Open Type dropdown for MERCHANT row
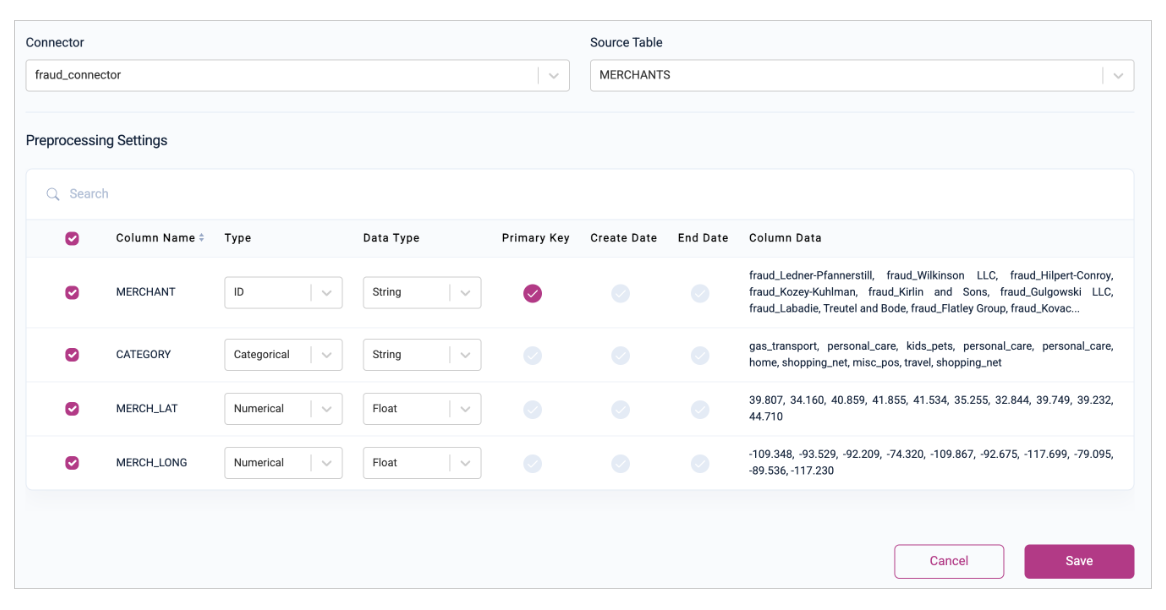The width and height of the screenshot is (1166, 610). [283, 292]
